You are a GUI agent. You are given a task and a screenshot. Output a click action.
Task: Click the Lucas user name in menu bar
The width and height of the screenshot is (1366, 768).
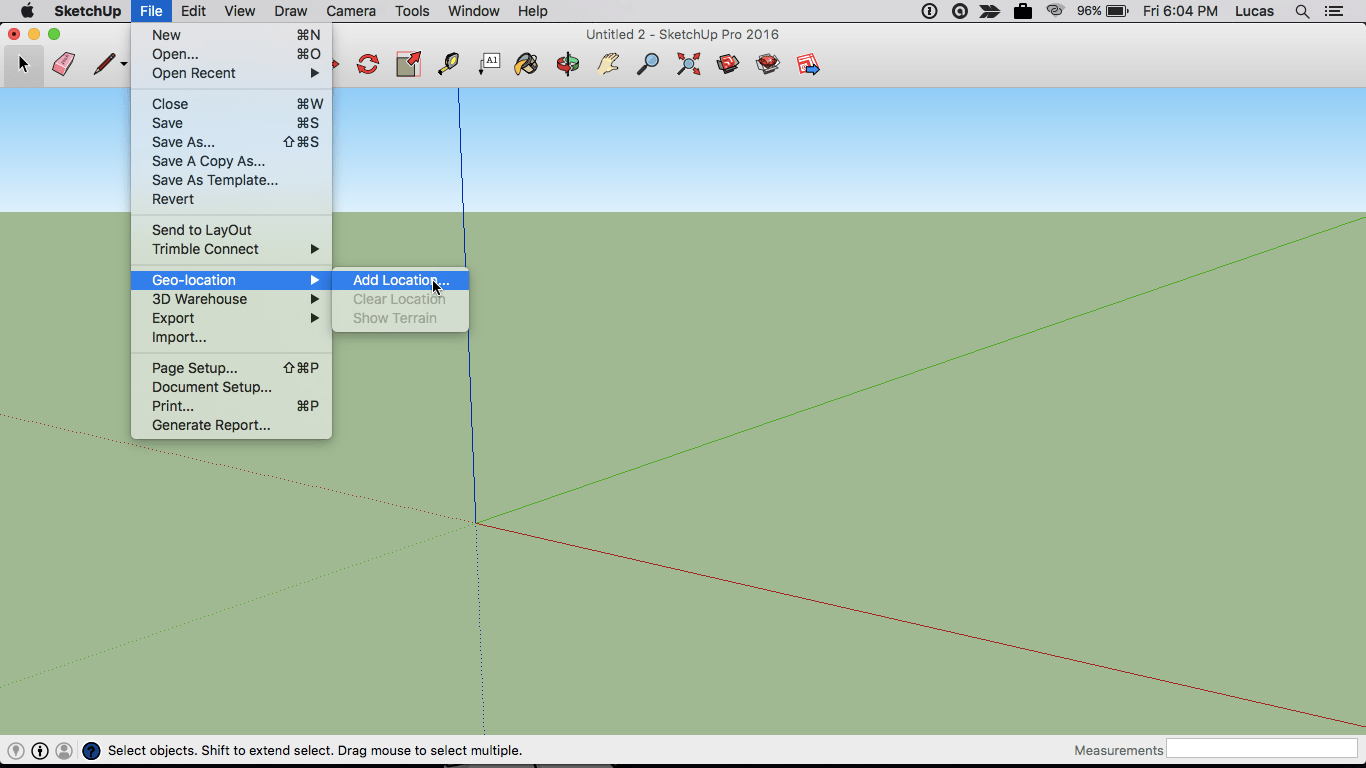pyautogui.click(x=1254, y=11)
